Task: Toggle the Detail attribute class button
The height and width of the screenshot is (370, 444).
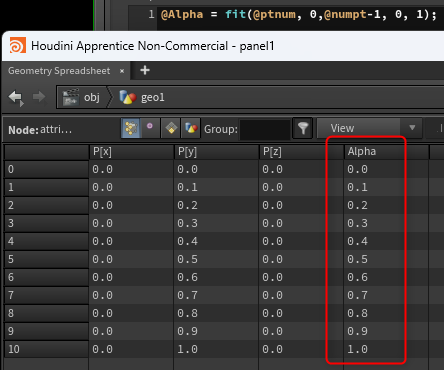Action: click(191, 128)
